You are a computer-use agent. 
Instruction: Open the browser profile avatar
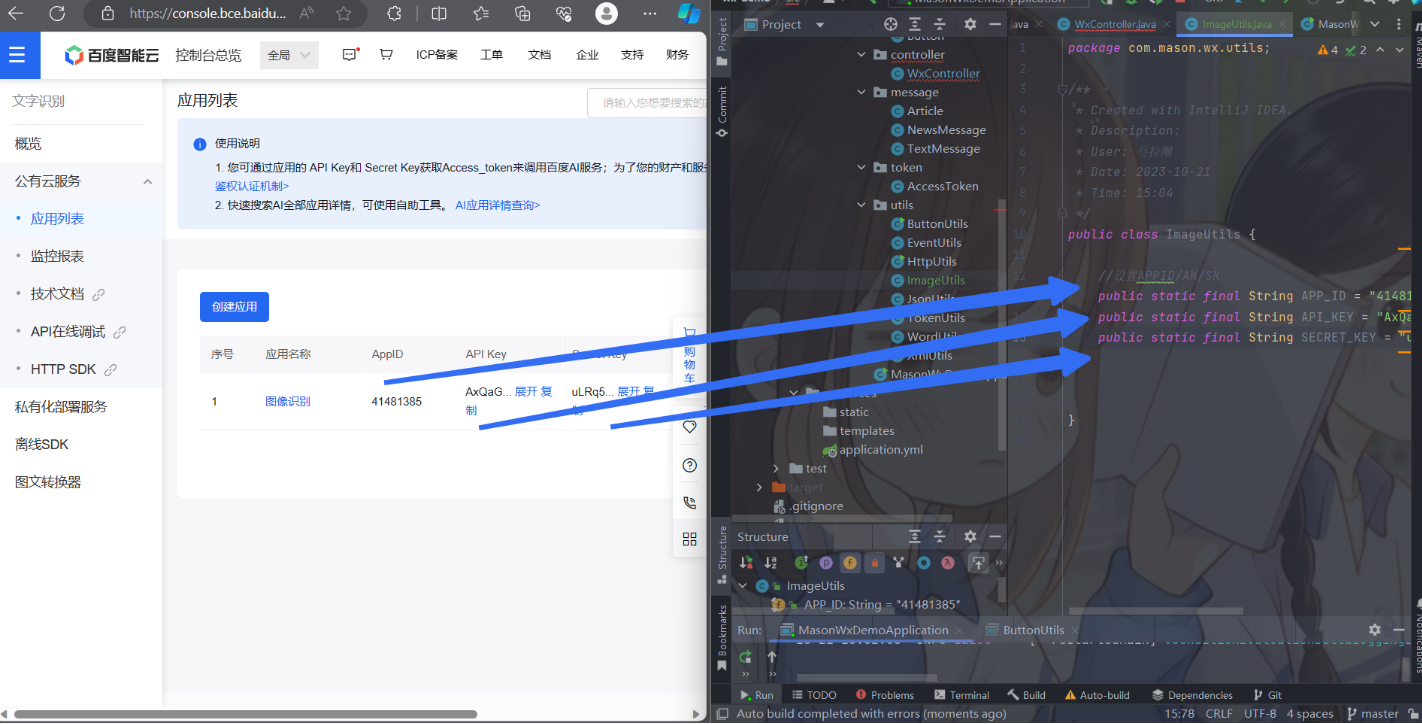[606, 14]
